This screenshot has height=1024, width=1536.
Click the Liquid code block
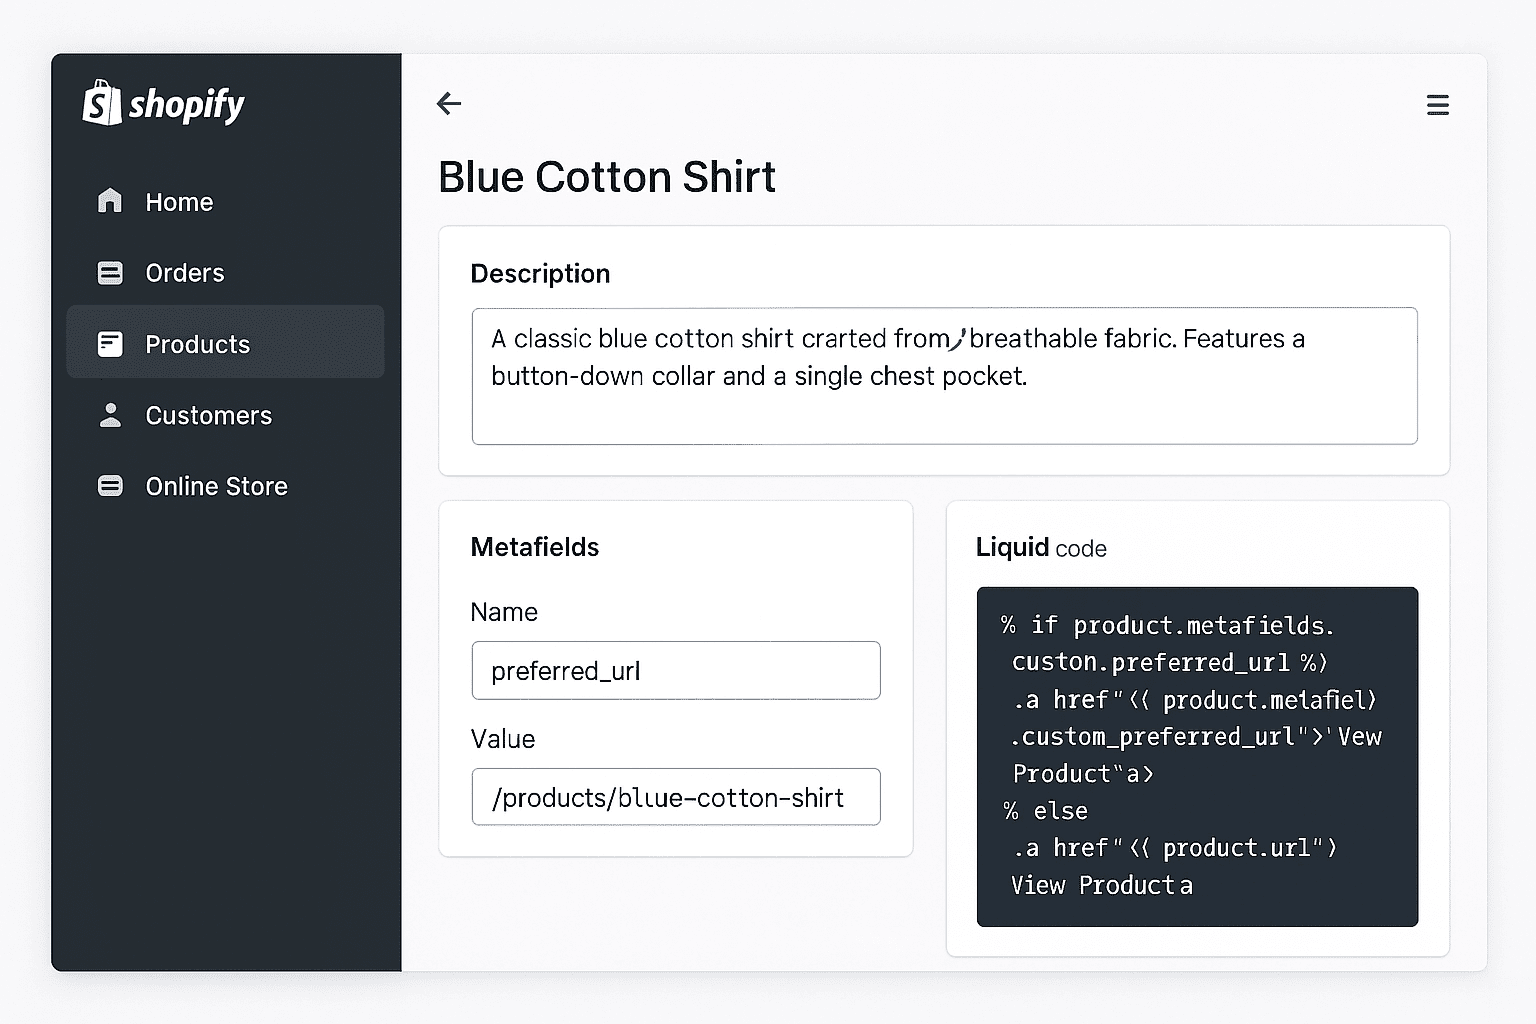pyautogui.click(x=1197, y=756)
